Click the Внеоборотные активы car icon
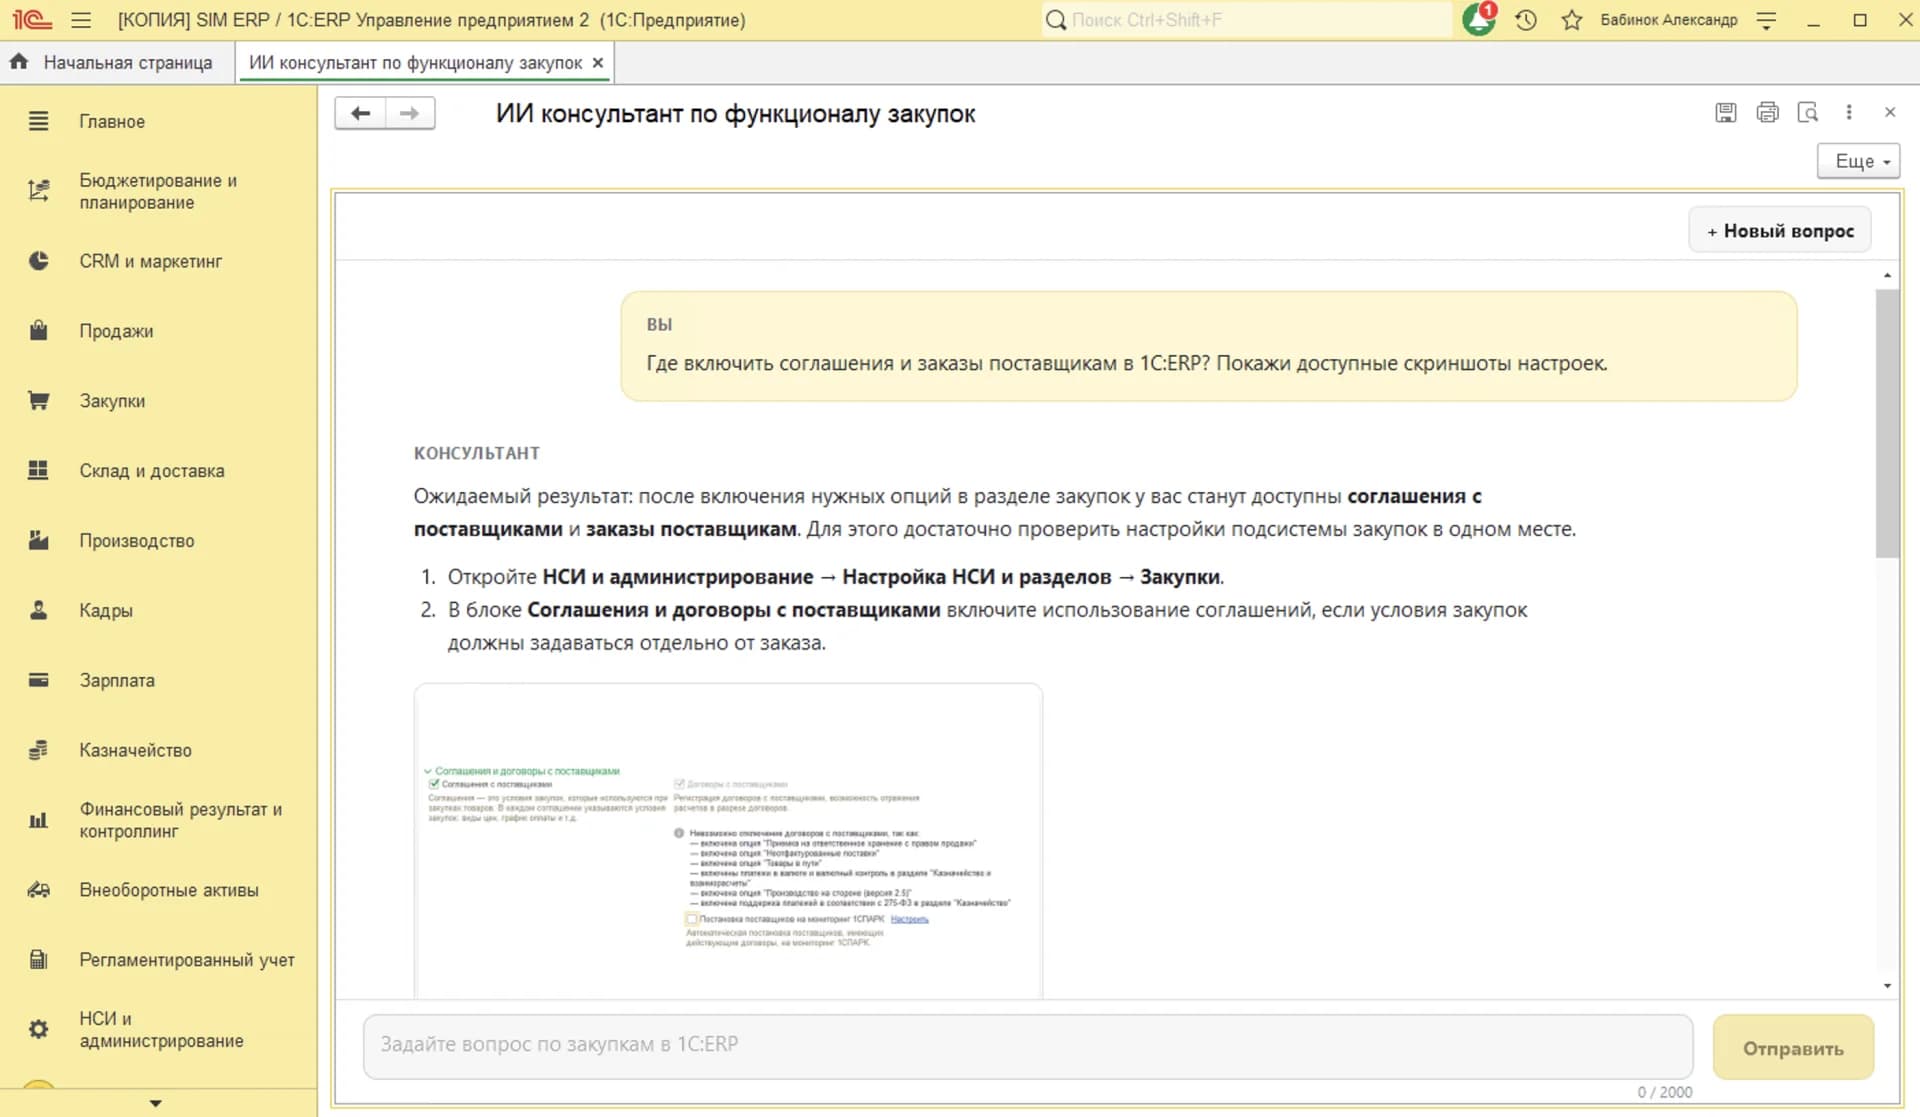The width and height of the screenshot is (1920, 1117). (38, 890)
